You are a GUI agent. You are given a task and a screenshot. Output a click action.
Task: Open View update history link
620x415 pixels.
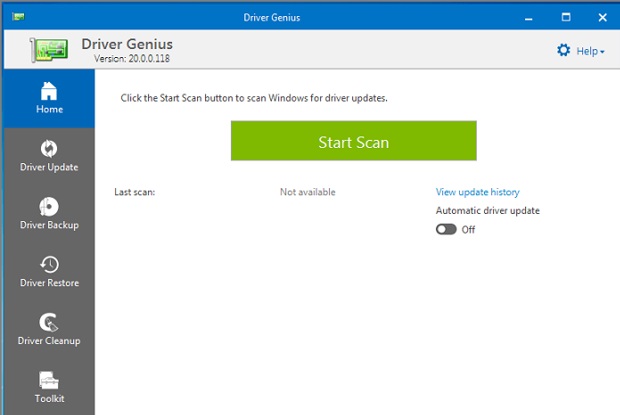pyautogui.click(x=478, y=192)
